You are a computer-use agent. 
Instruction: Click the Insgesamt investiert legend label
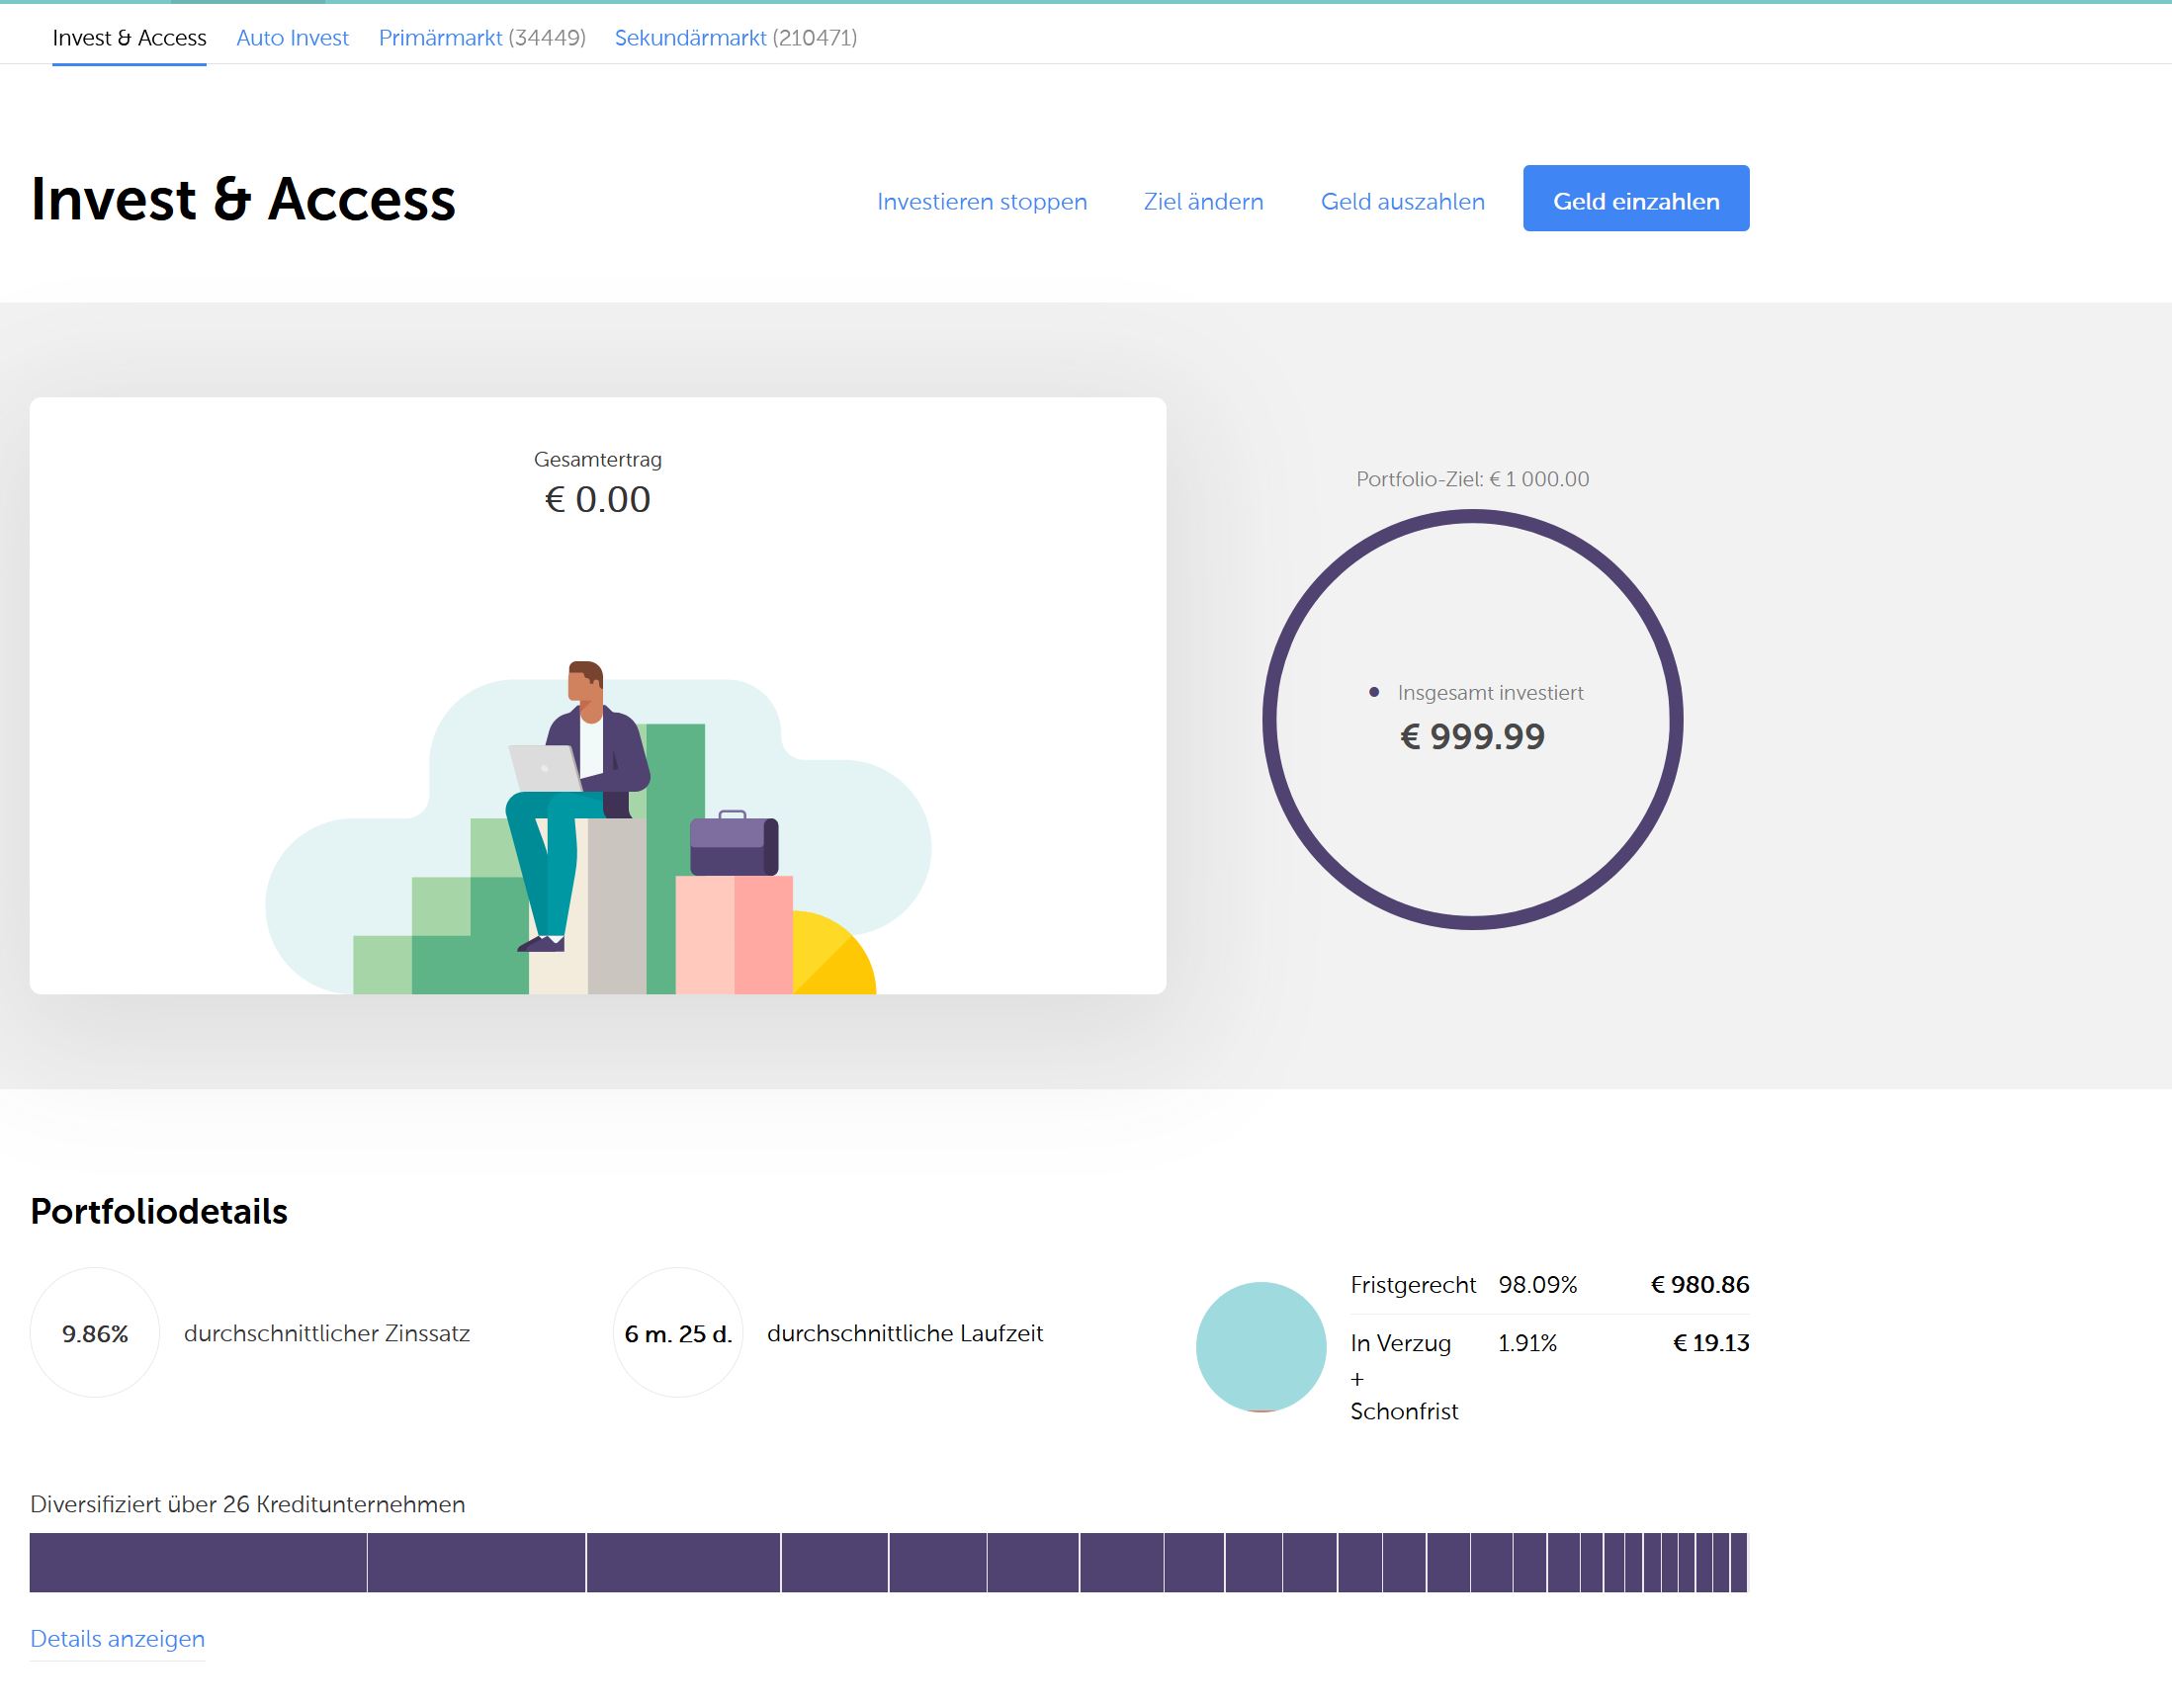[1490, 692]
